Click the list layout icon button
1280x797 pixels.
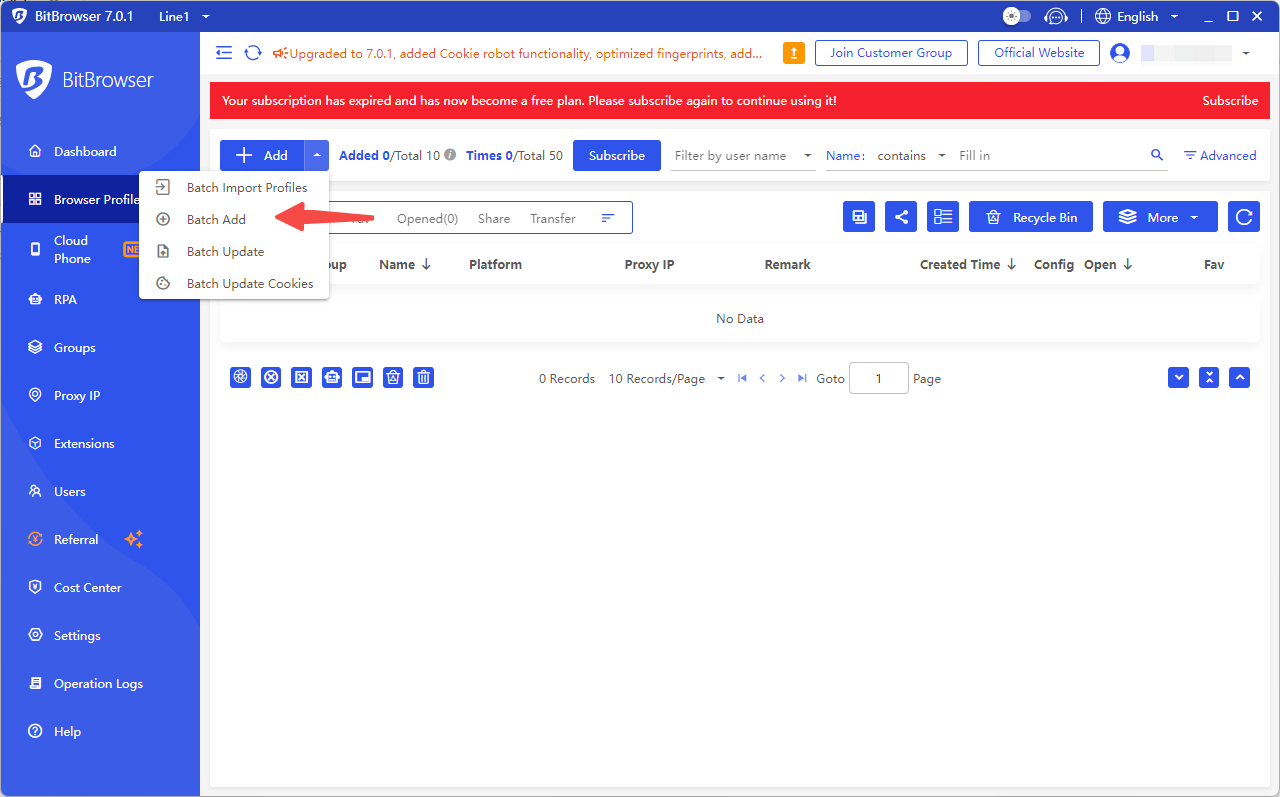943,217
